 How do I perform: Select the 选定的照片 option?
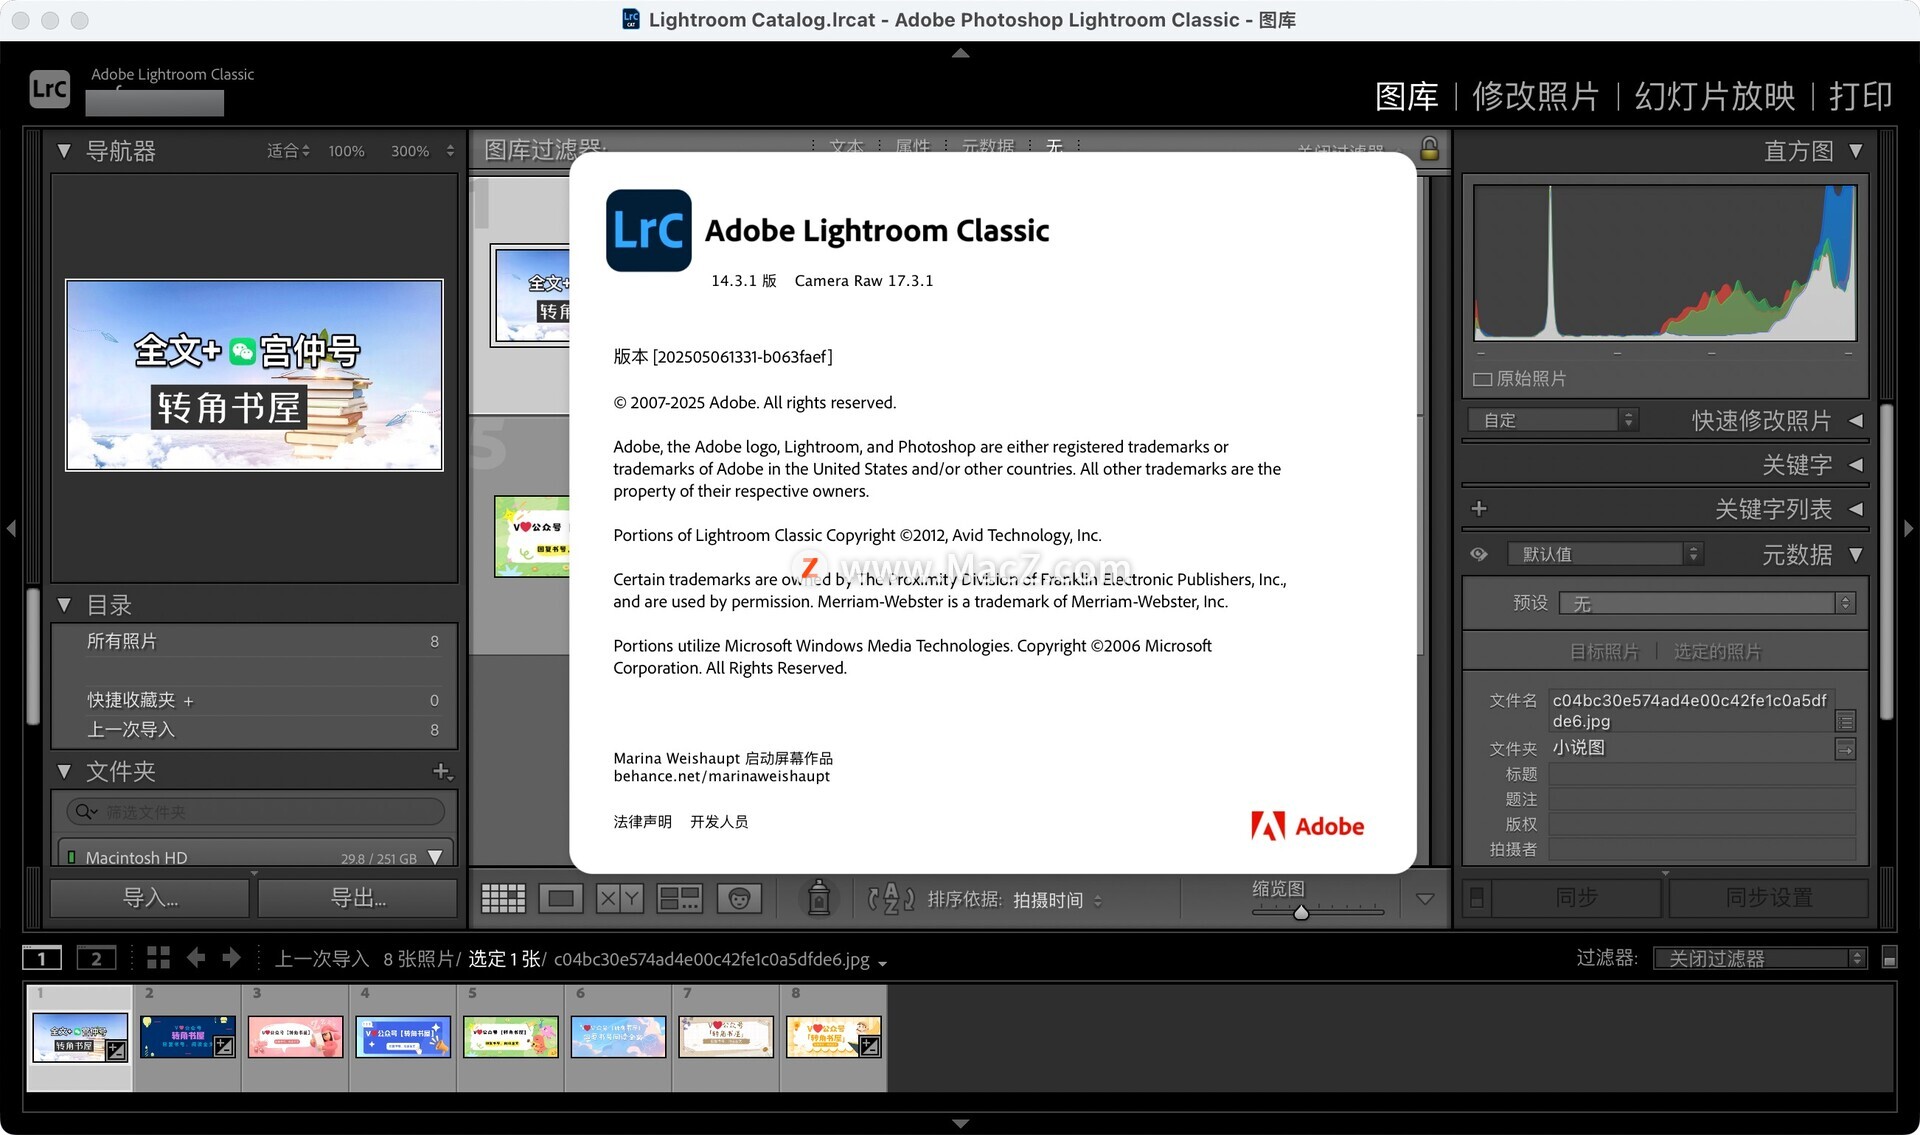tap(1717, 652)
